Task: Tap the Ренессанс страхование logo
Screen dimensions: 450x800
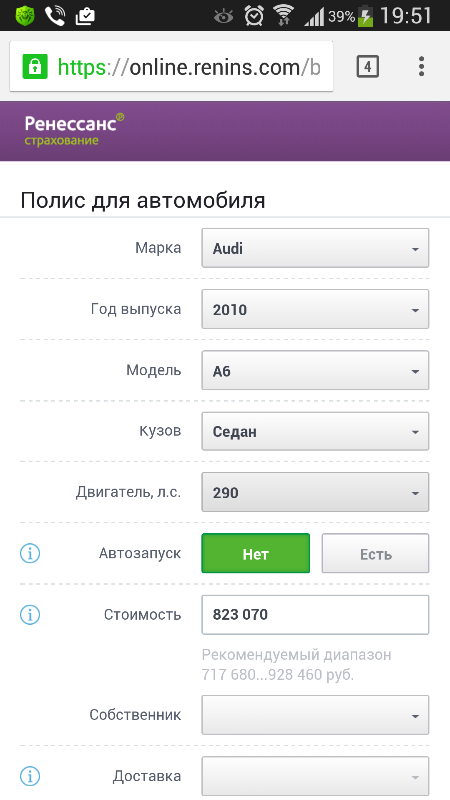Action: [x=74, y=130]
